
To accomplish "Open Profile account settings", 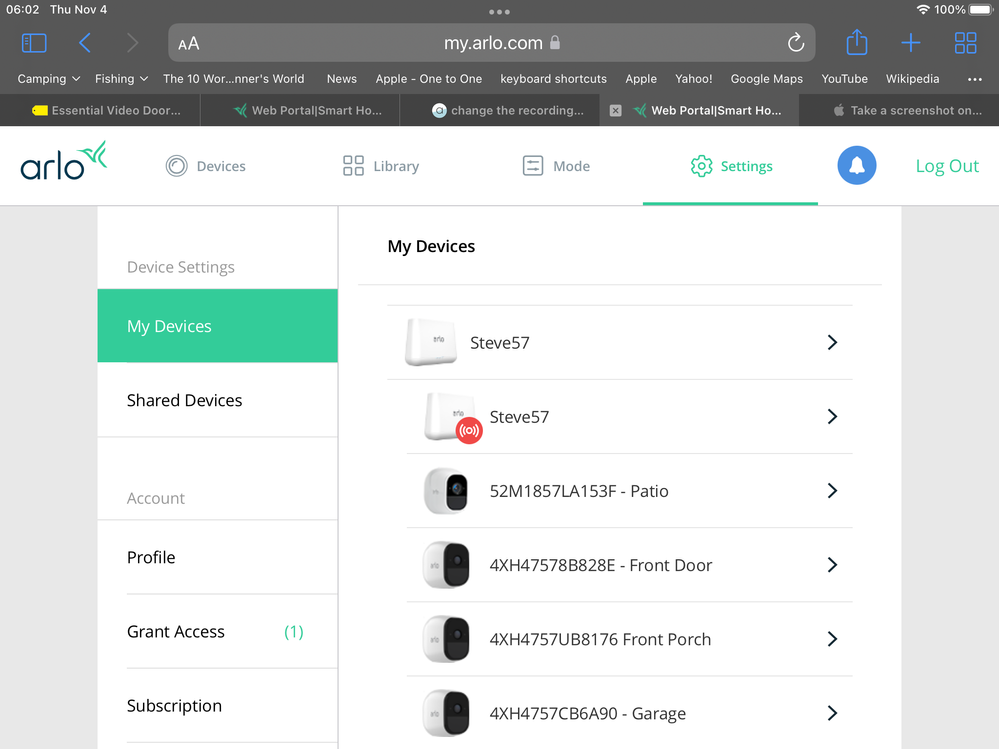I will coord(217,557).
